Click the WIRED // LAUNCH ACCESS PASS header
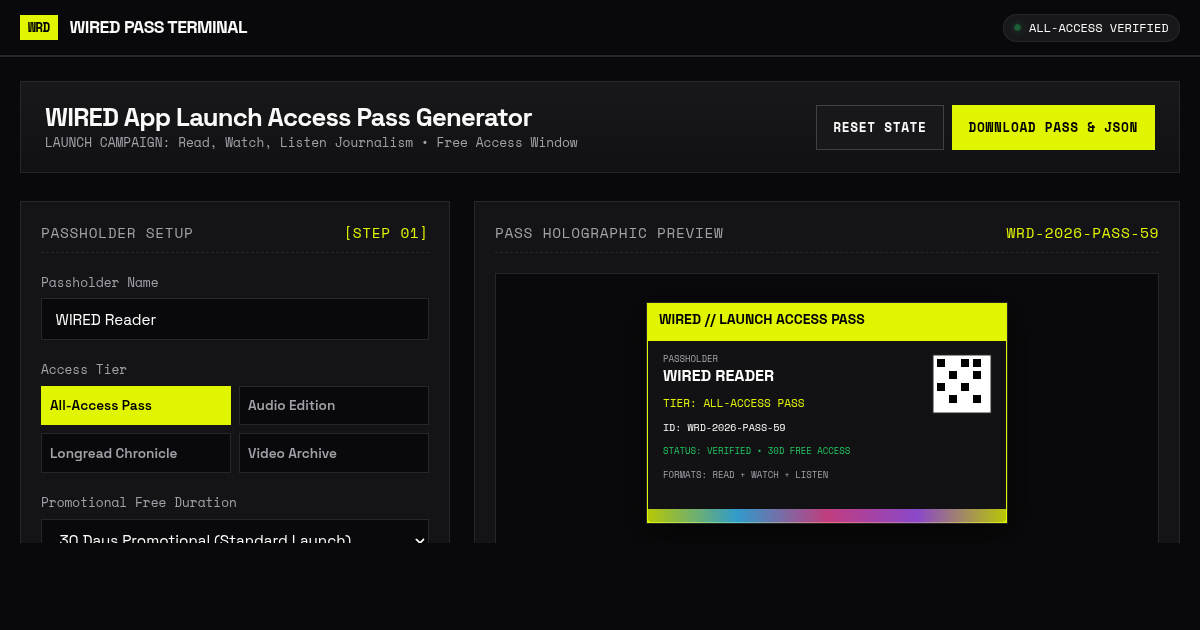 click(762, 320)
